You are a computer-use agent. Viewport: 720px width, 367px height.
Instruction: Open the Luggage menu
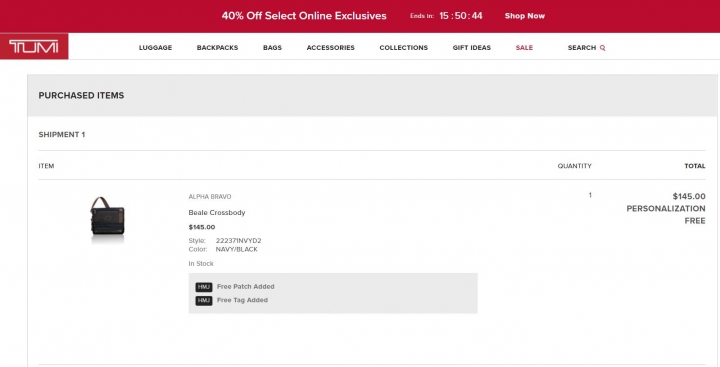[156, 48]
